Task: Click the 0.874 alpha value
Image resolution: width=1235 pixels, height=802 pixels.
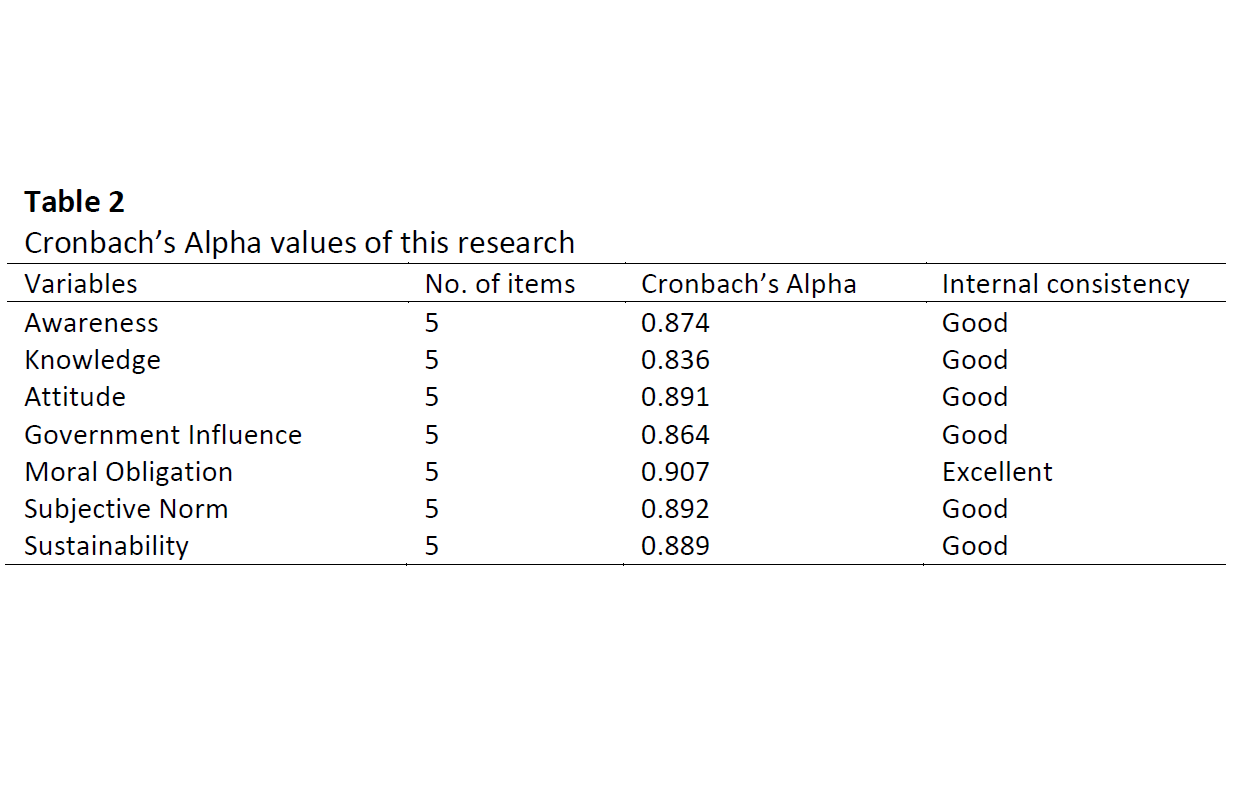Action: (675, 323)
